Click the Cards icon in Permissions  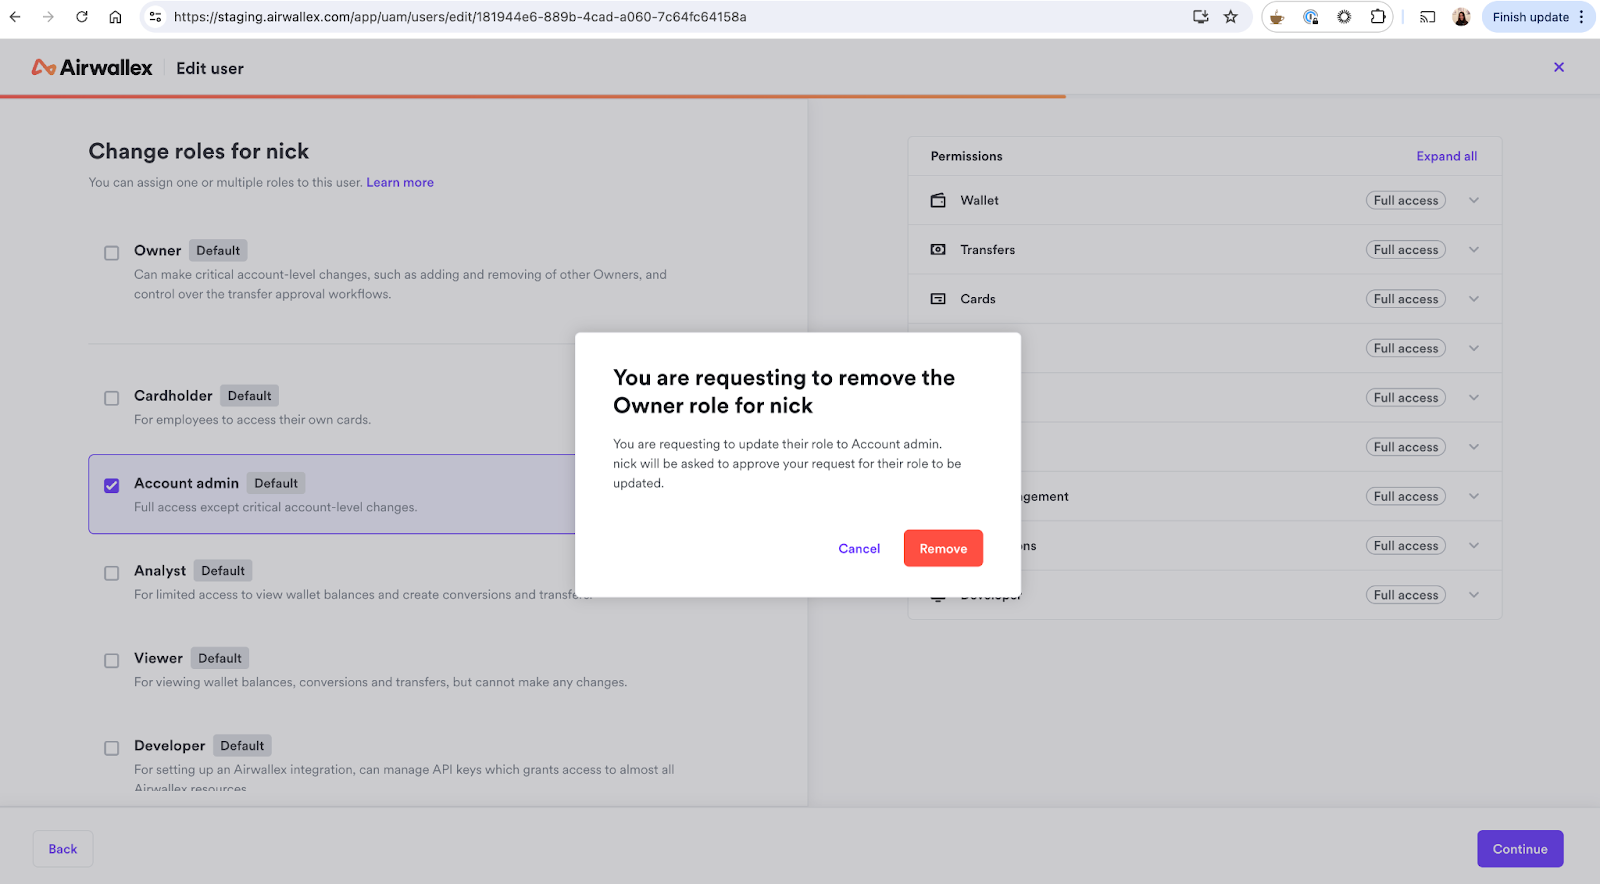tap(938, 299)
